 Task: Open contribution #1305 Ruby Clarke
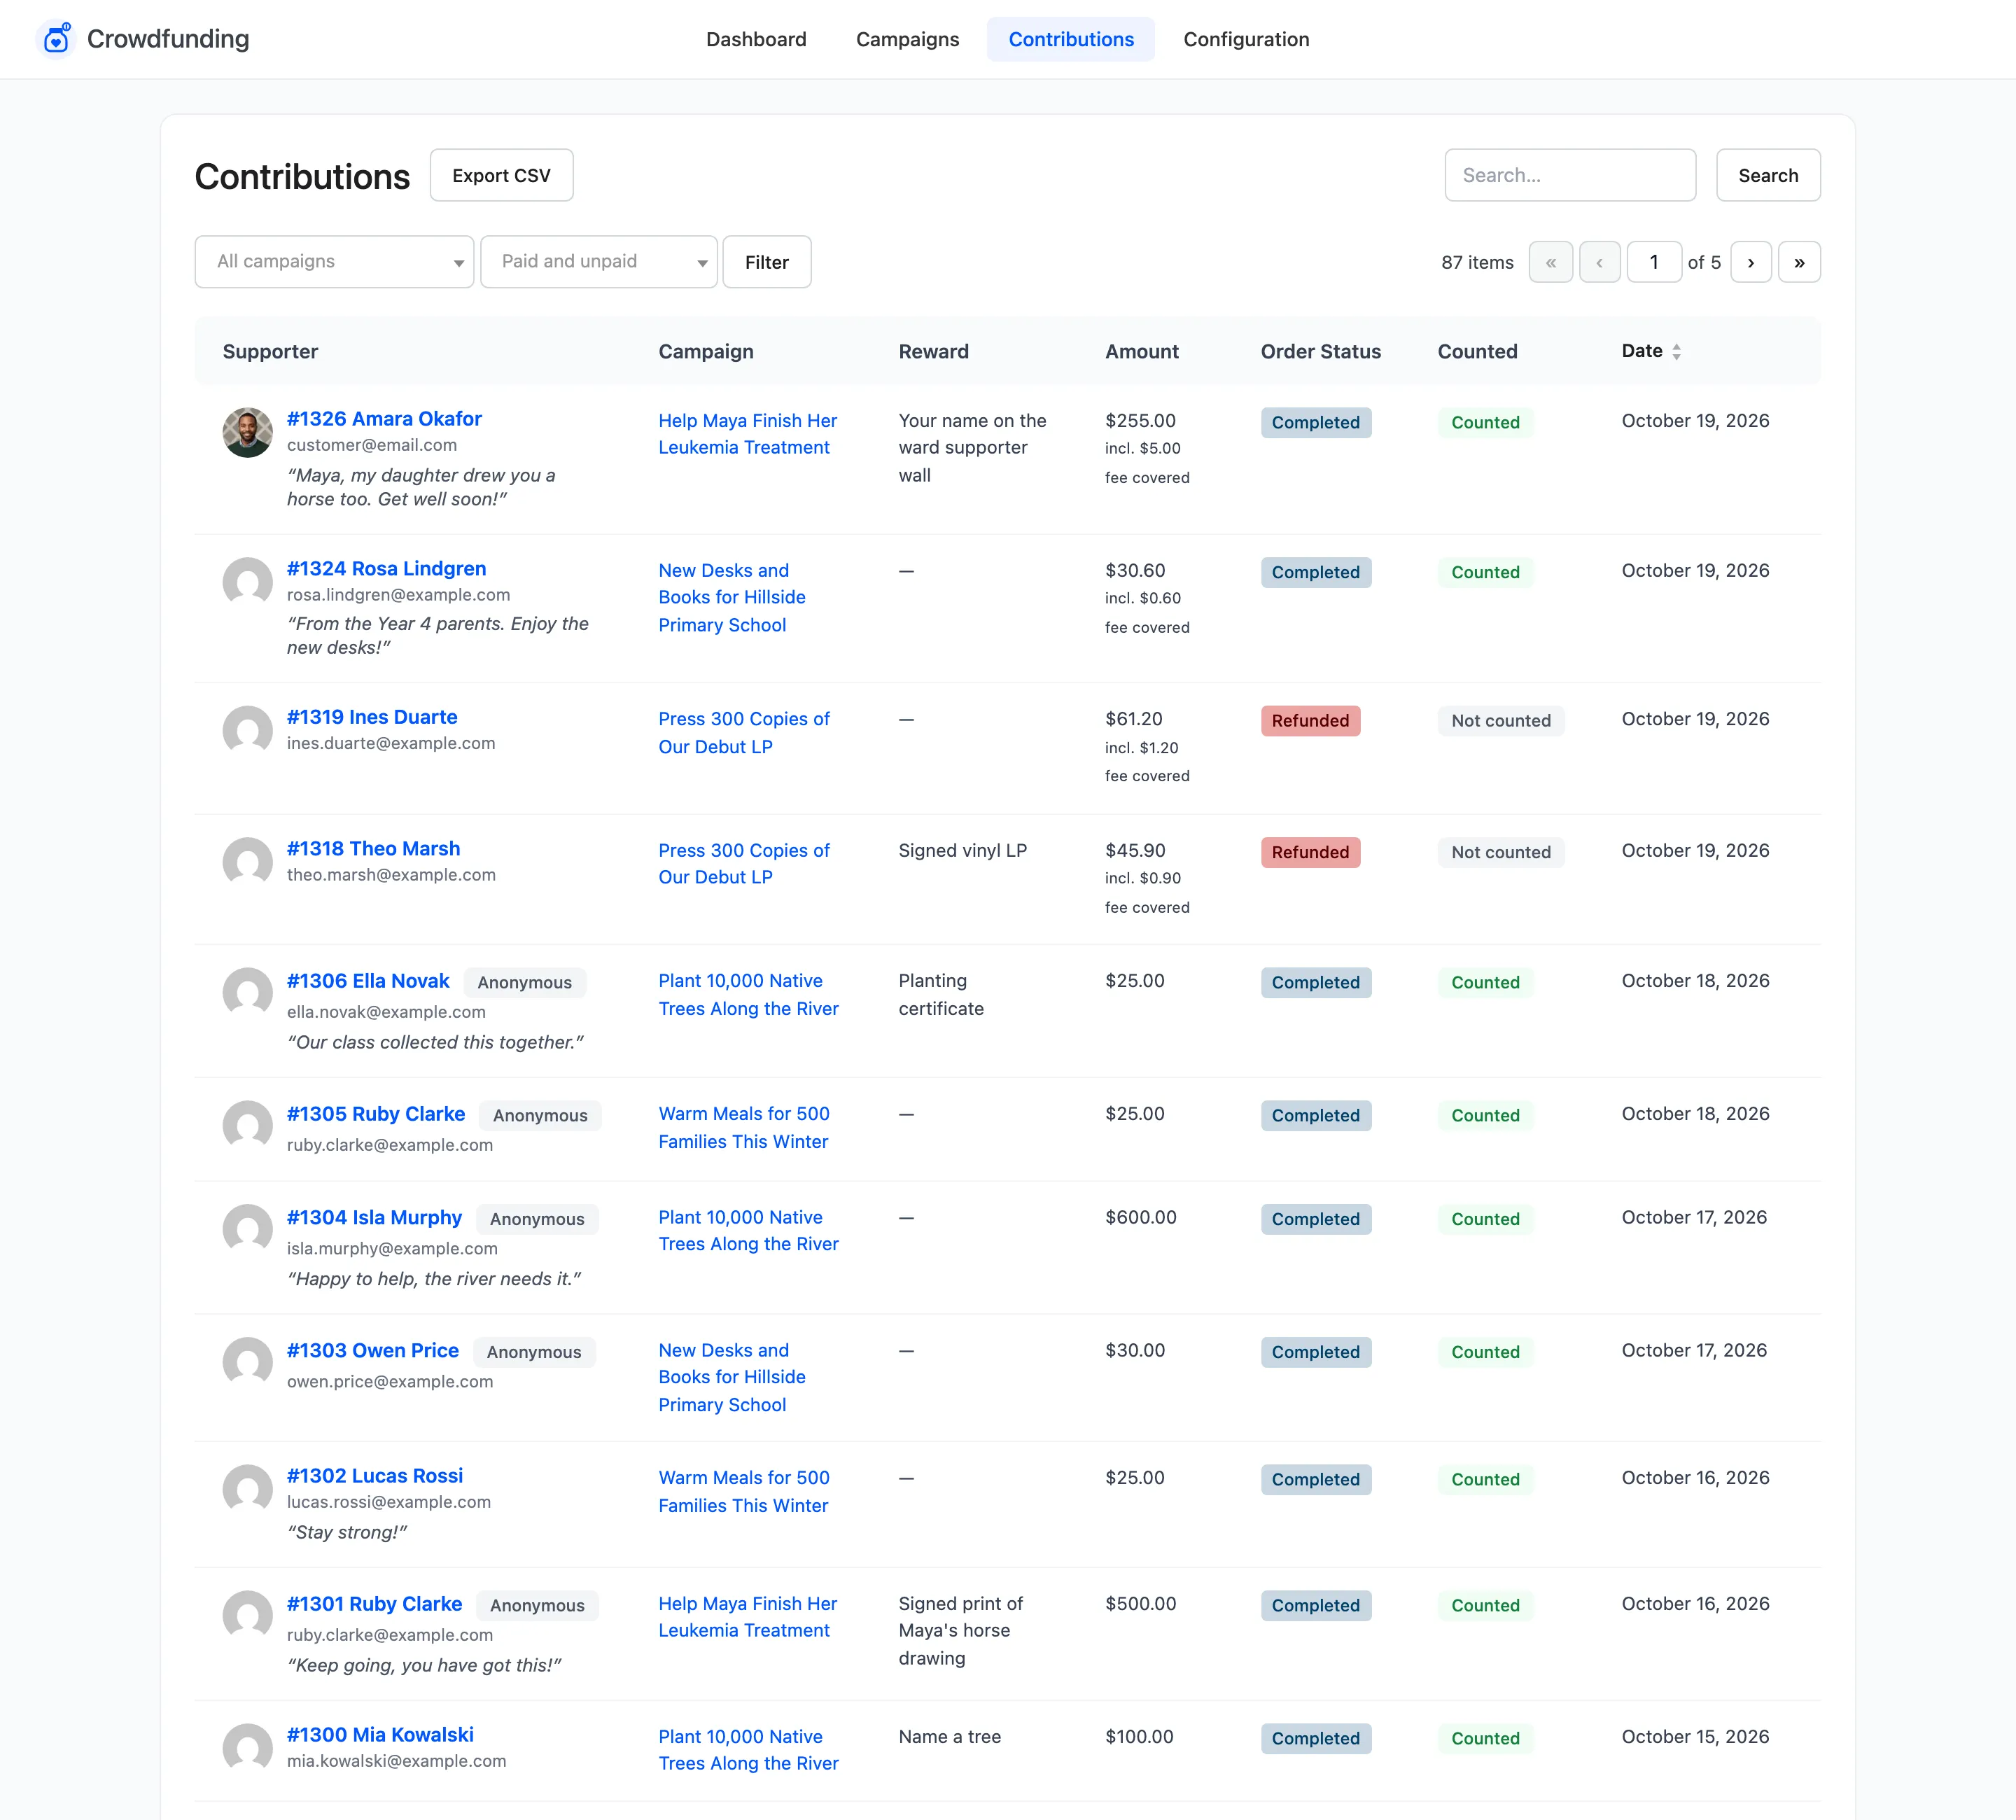pos(376,1114)
